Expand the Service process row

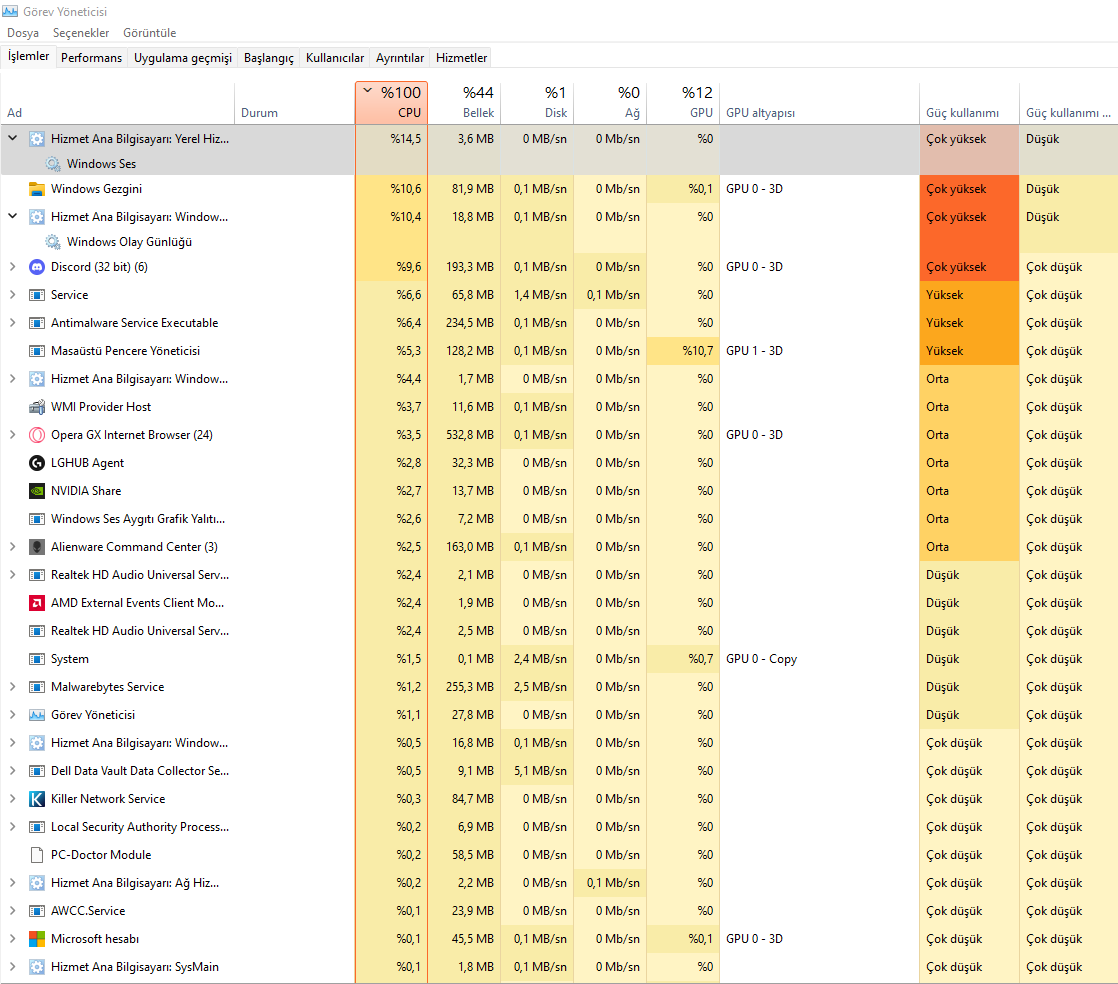point(12,294)
